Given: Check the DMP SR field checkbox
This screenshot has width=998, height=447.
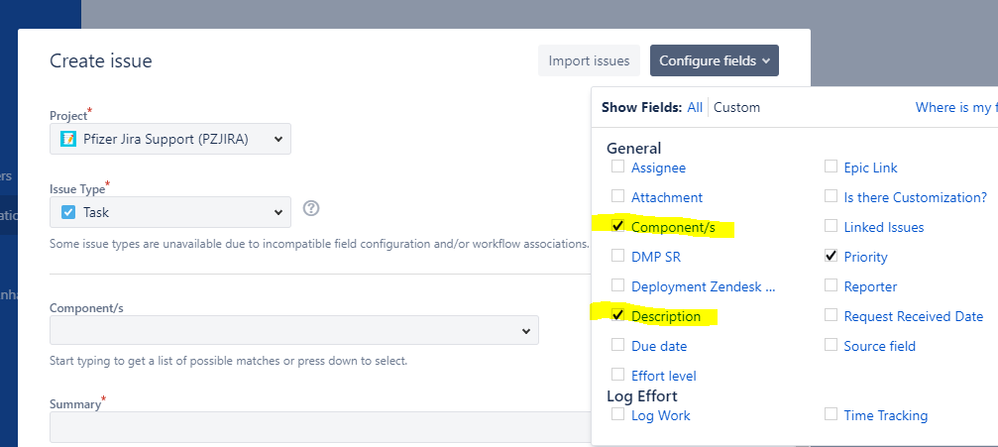Looking at the screenshot, I should point(617,256).
